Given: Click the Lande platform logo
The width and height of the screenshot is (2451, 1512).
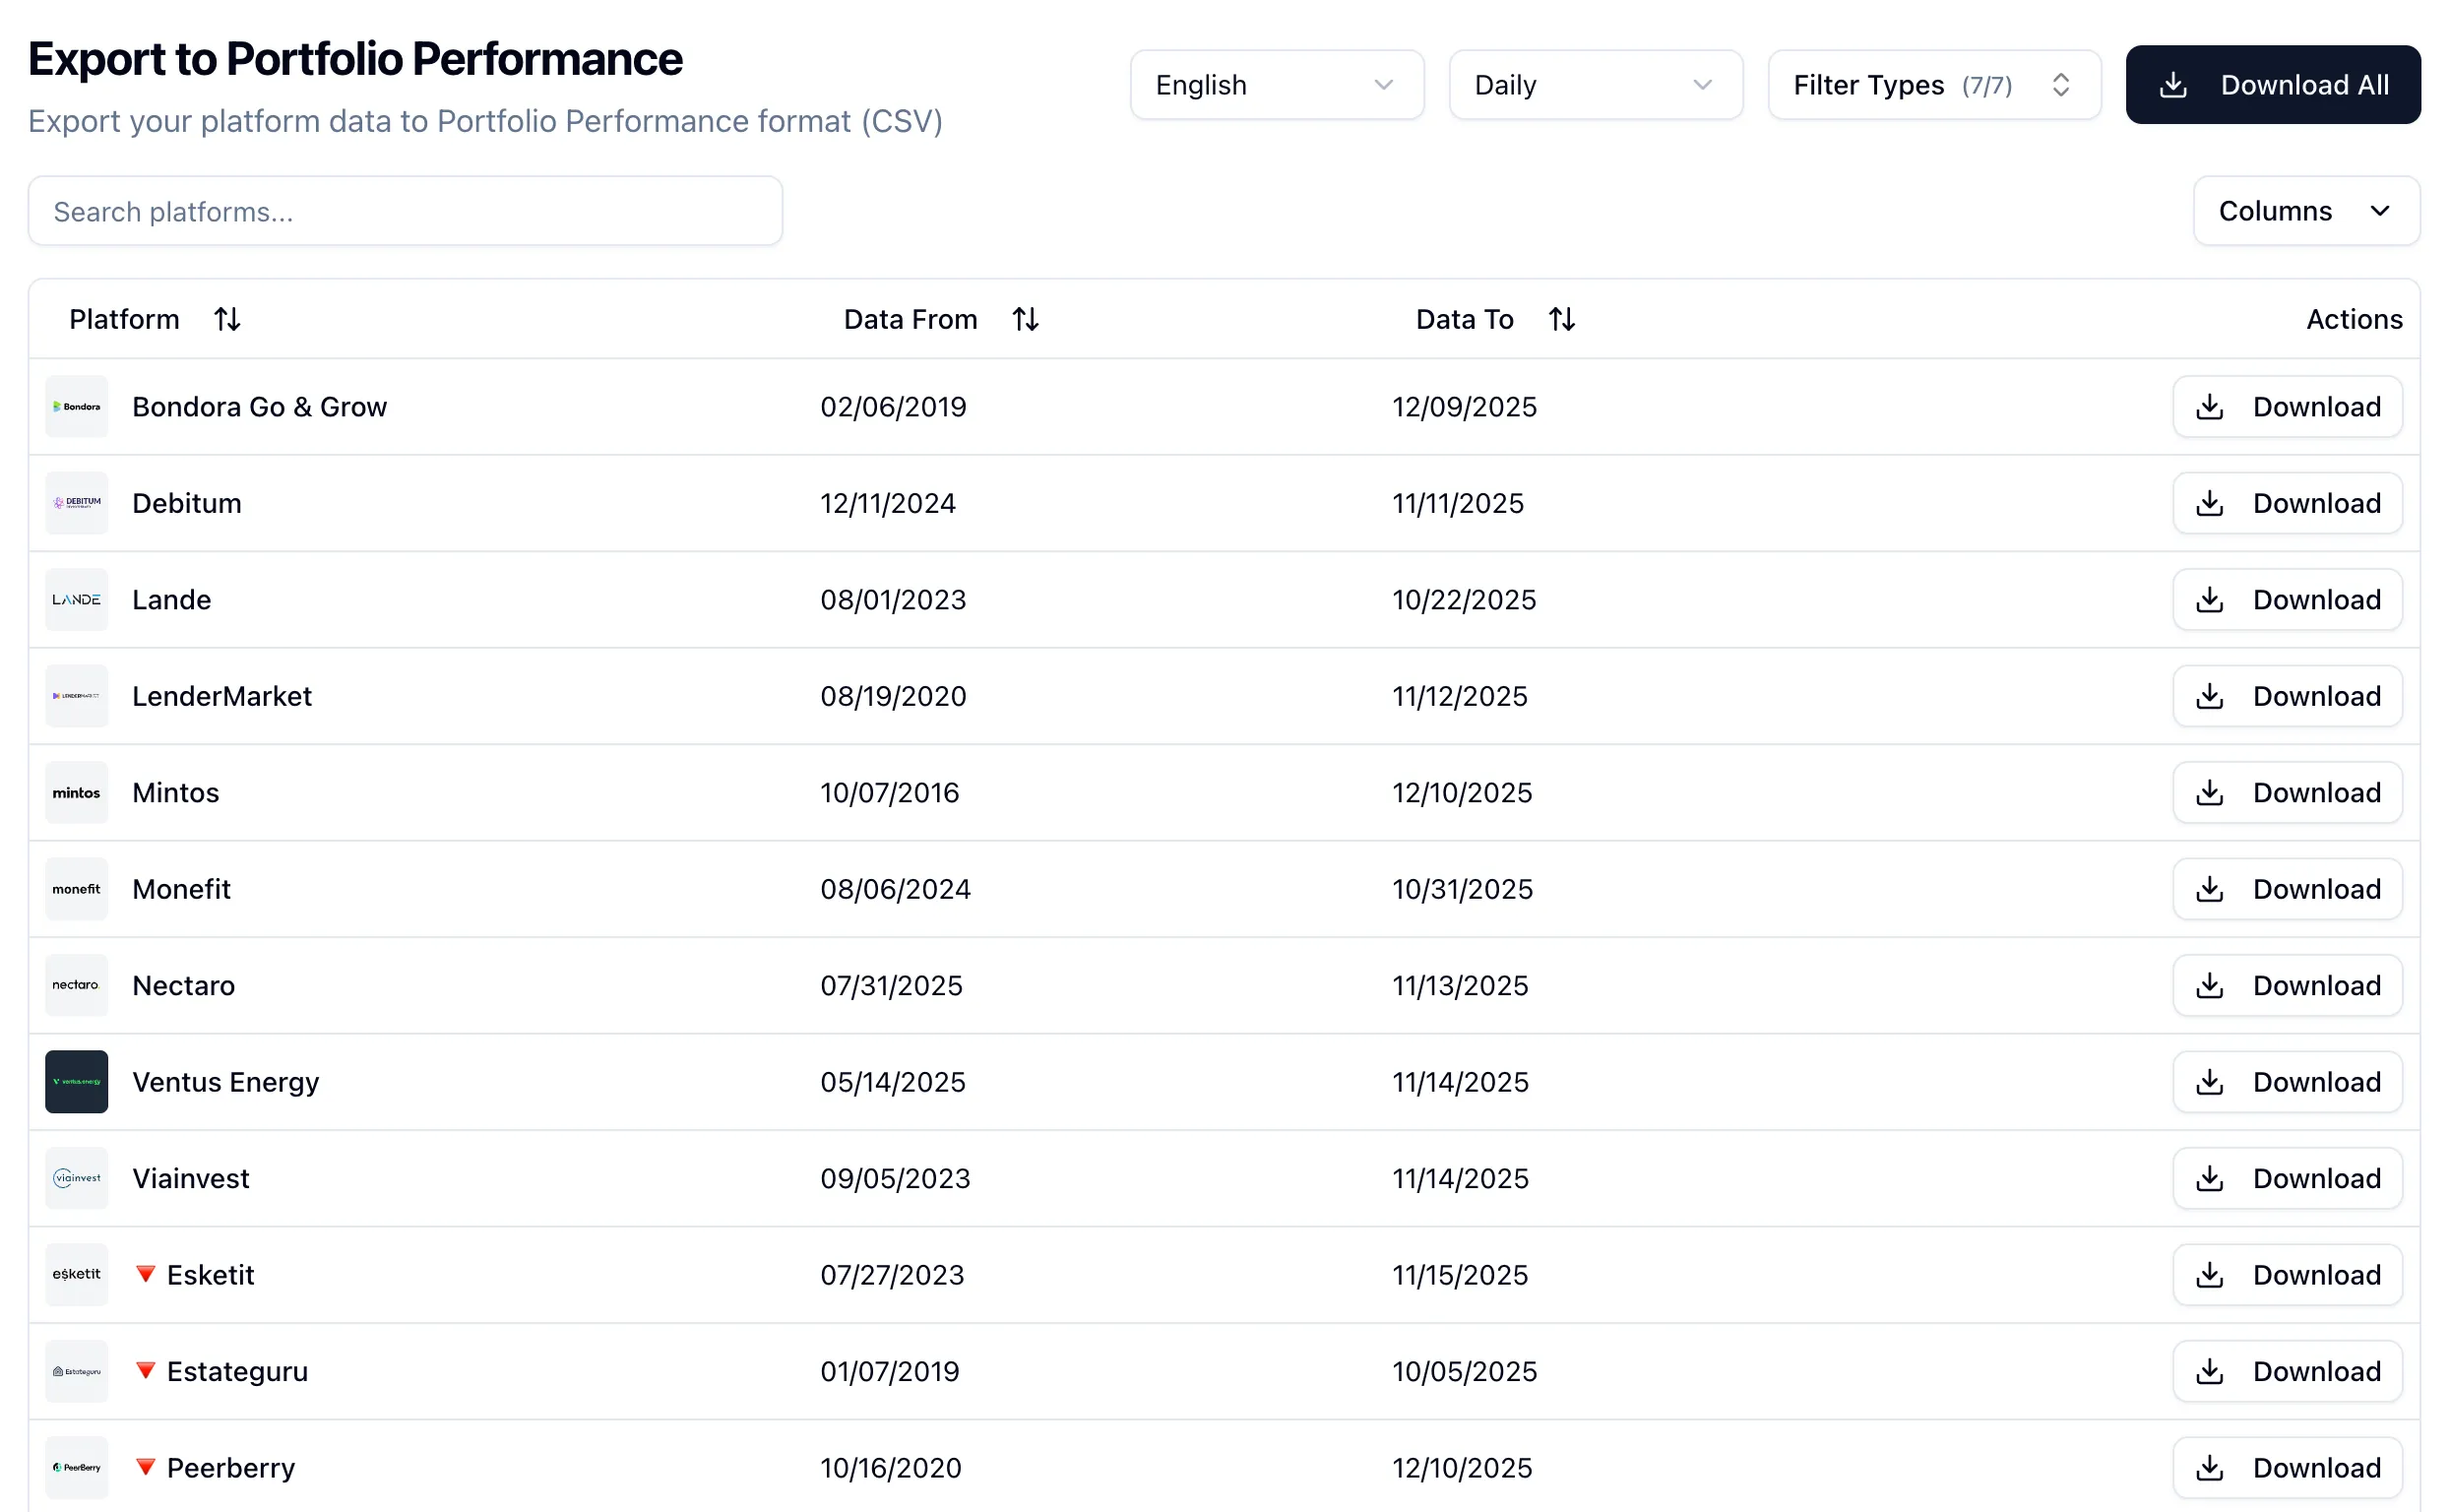Looking at the screenshot, I should click(x=76, y=599).
